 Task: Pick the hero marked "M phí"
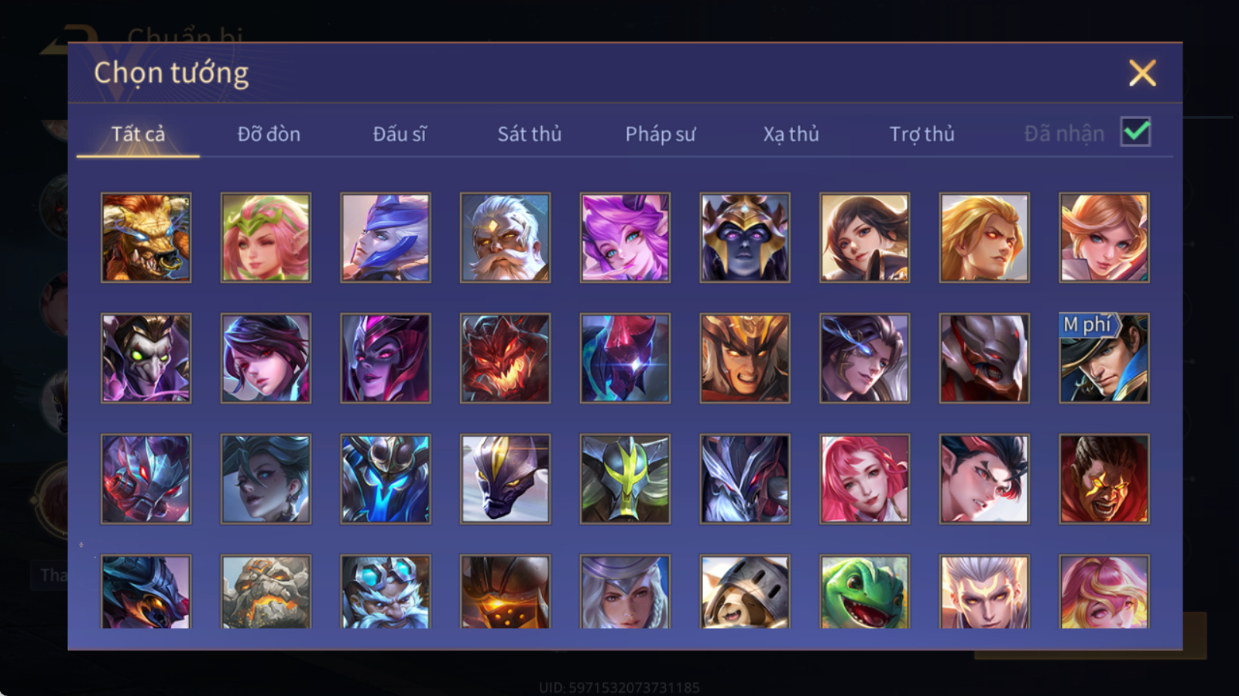point(1104,358)
